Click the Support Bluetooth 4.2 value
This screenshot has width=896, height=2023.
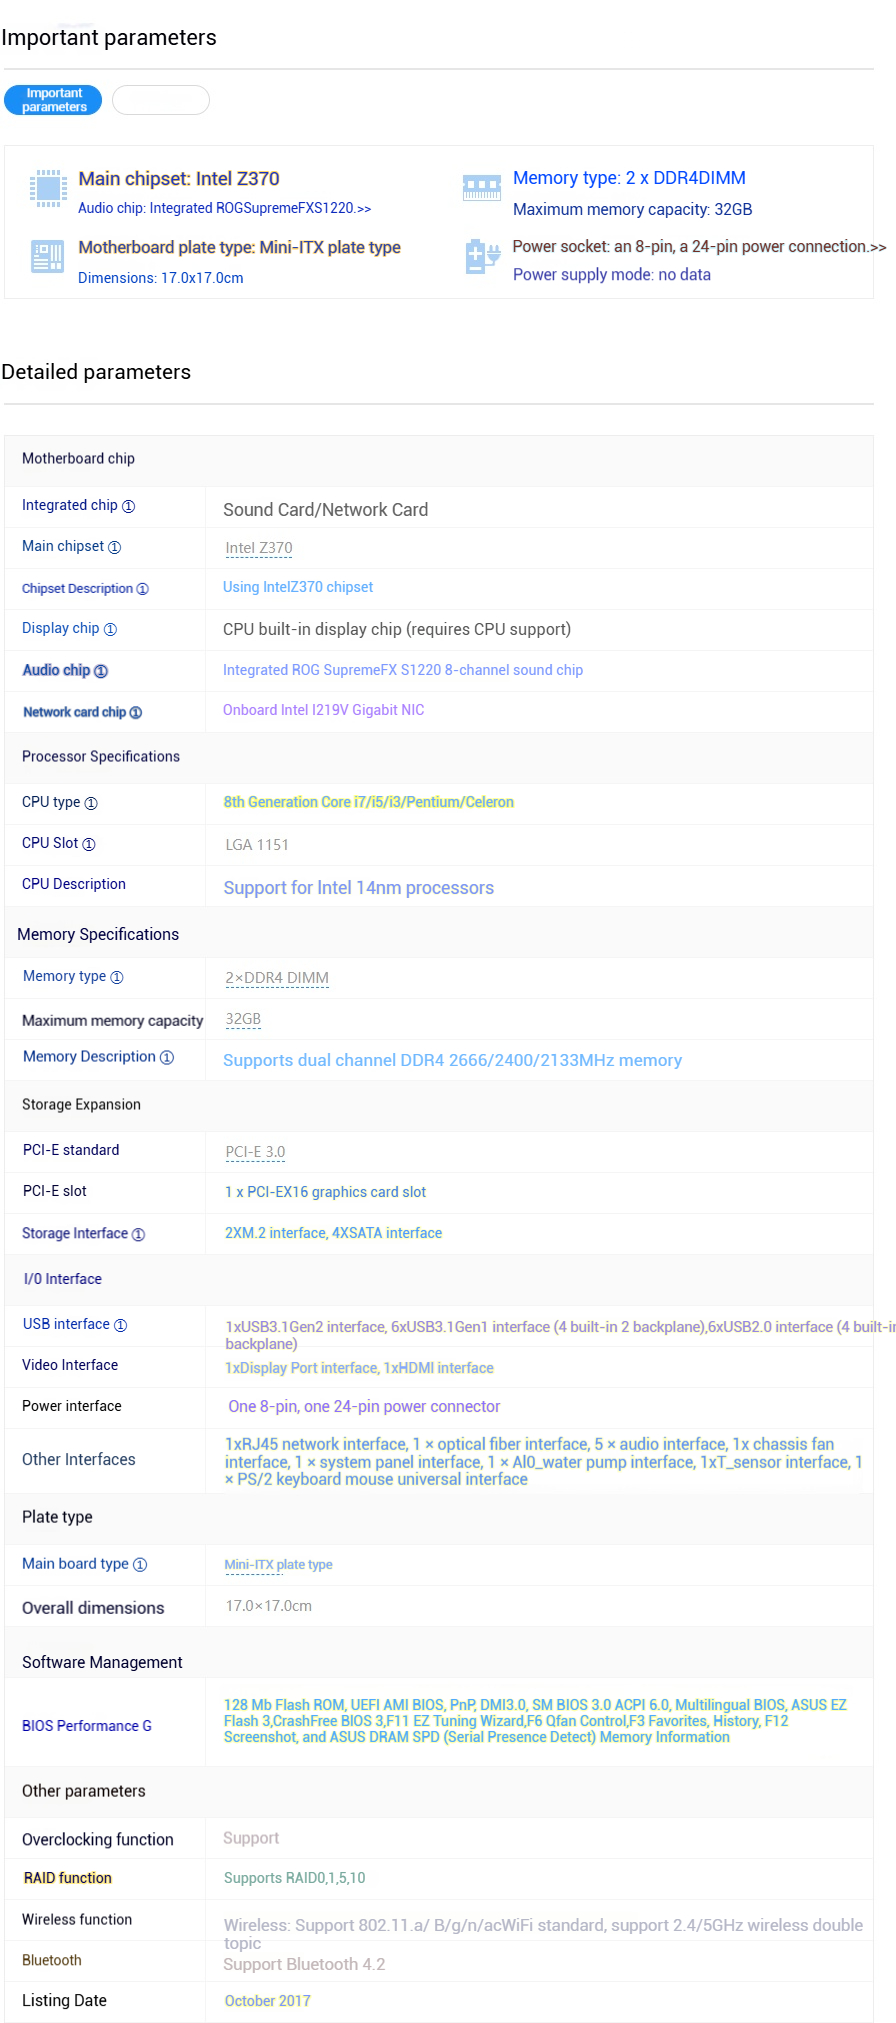pos(305,1965)
